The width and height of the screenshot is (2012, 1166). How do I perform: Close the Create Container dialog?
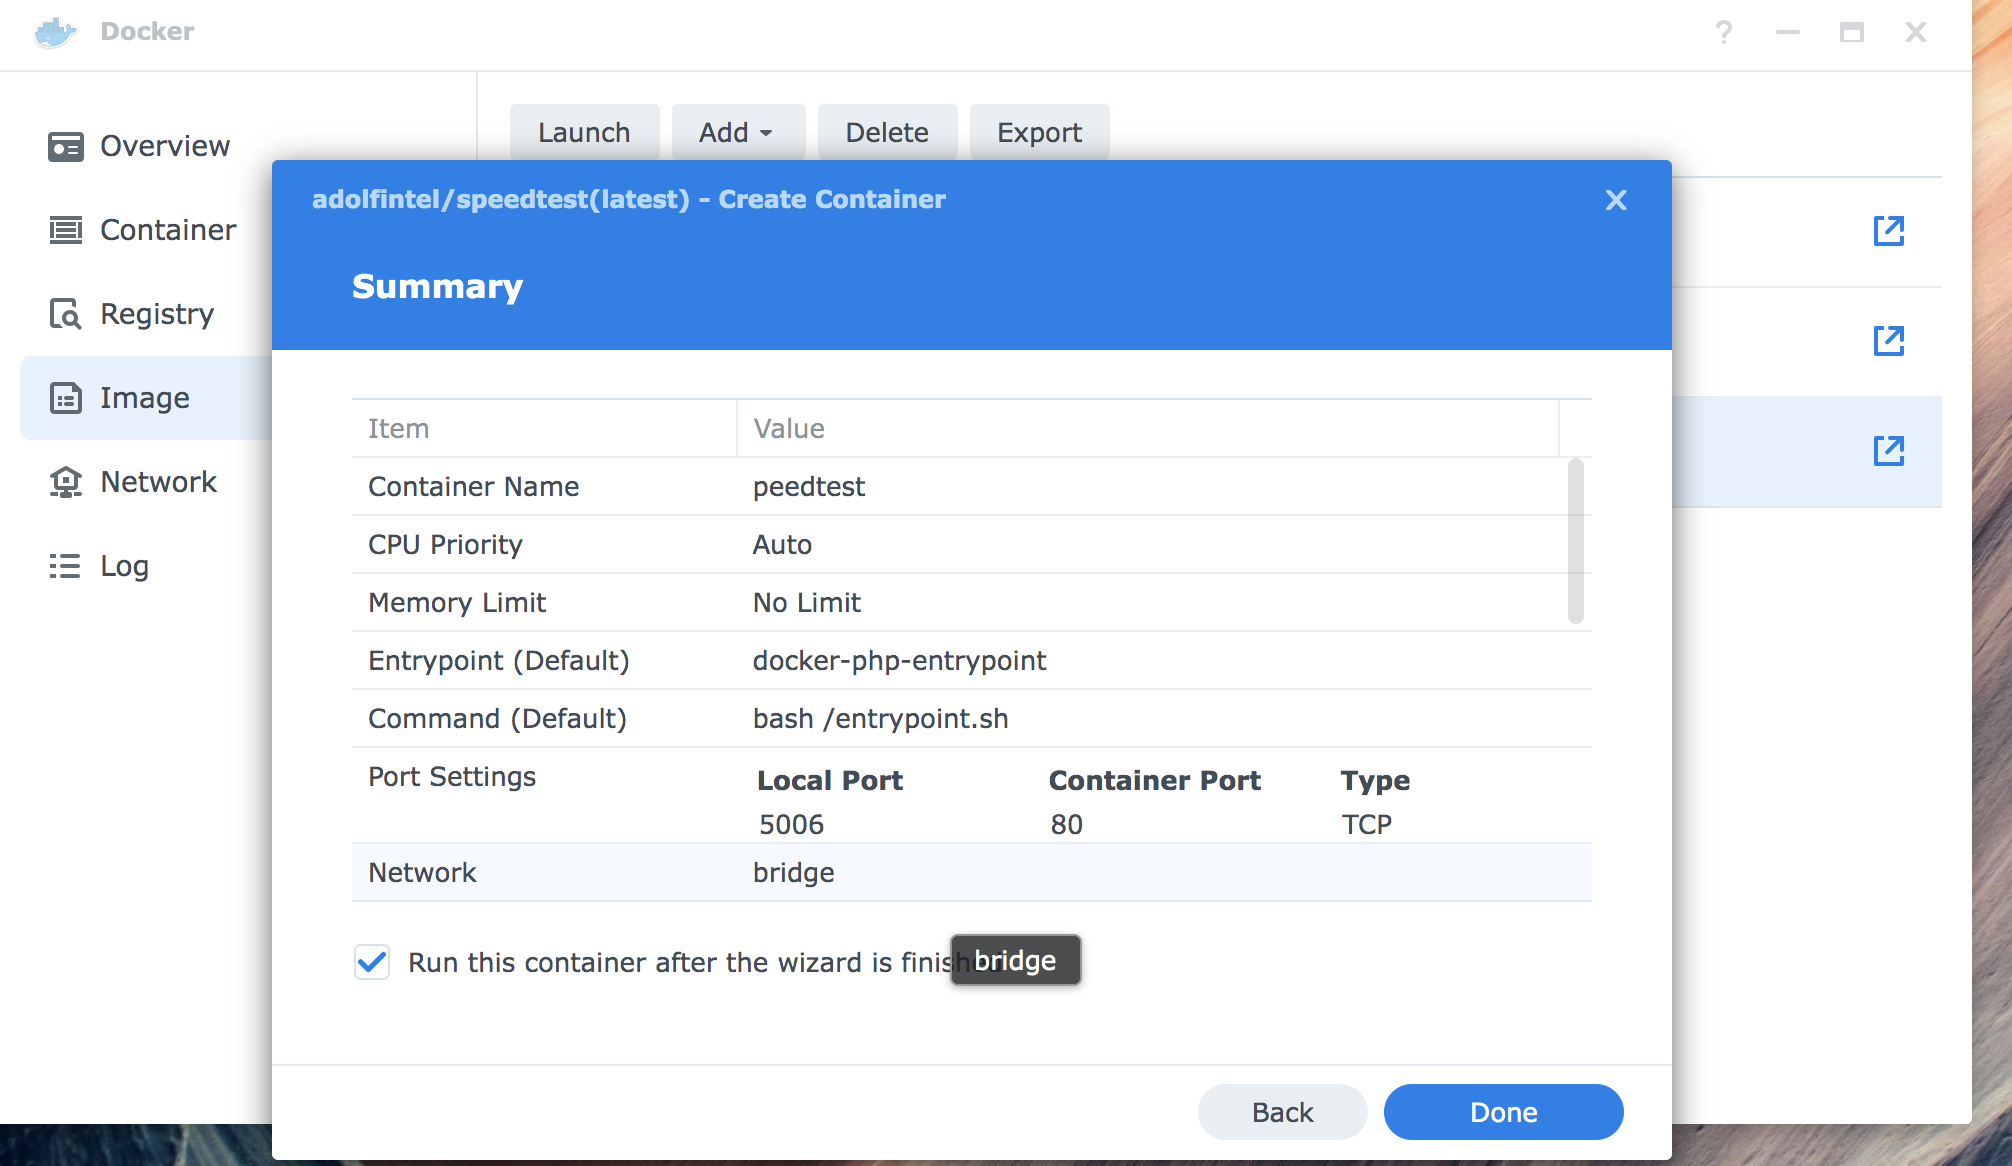(1616, 200)
